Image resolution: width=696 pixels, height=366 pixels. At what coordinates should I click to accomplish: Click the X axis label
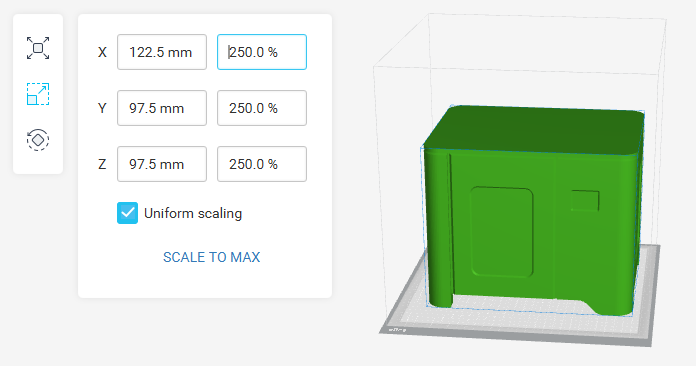pos(102,52)
